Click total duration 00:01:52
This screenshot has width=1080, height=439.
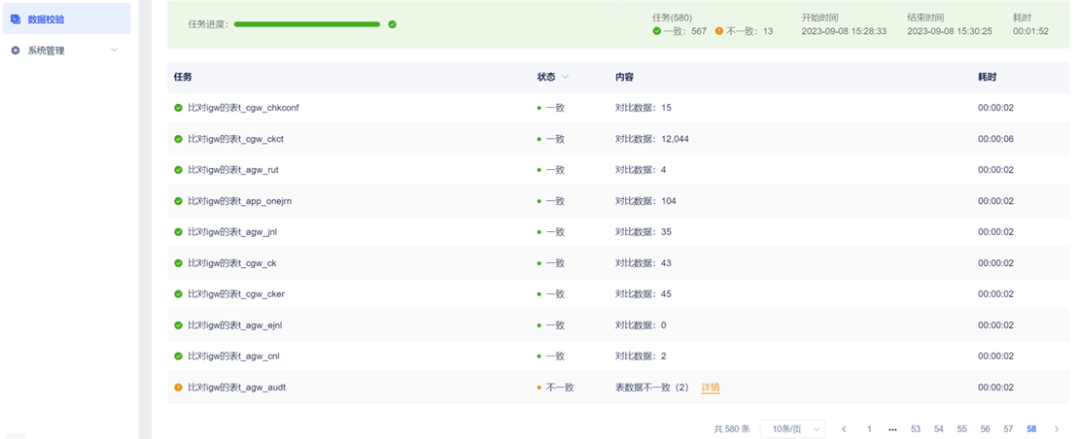coord(1030,31)
